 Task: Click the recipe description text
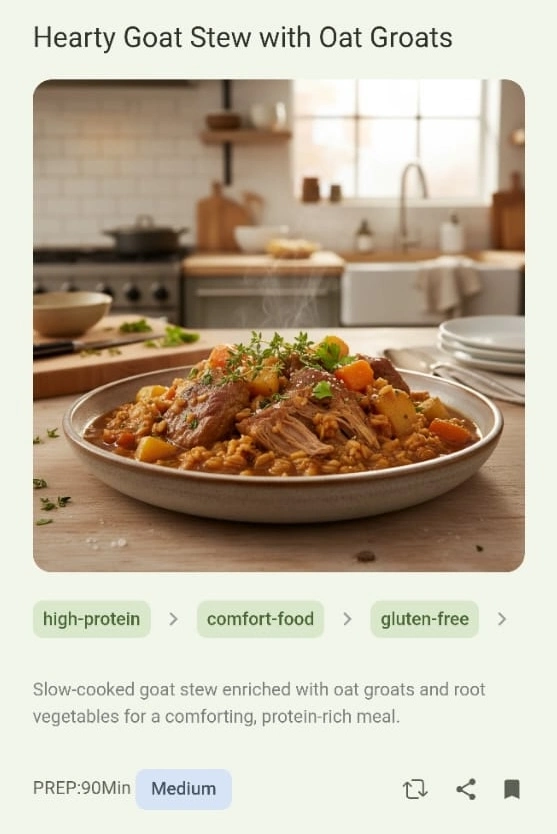[x=259, y=703]
